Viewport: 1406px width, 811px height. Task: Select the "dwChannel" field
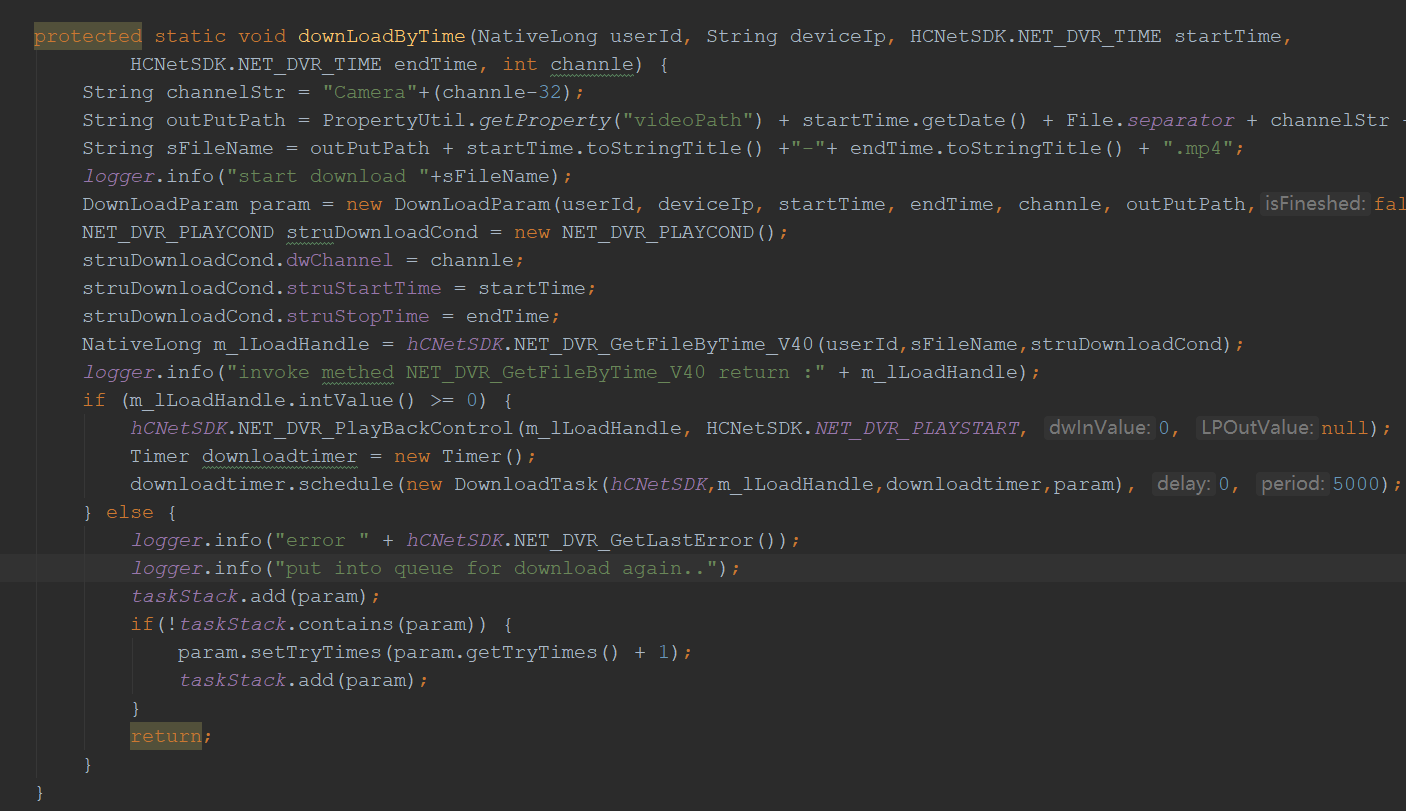click(340, 261)
